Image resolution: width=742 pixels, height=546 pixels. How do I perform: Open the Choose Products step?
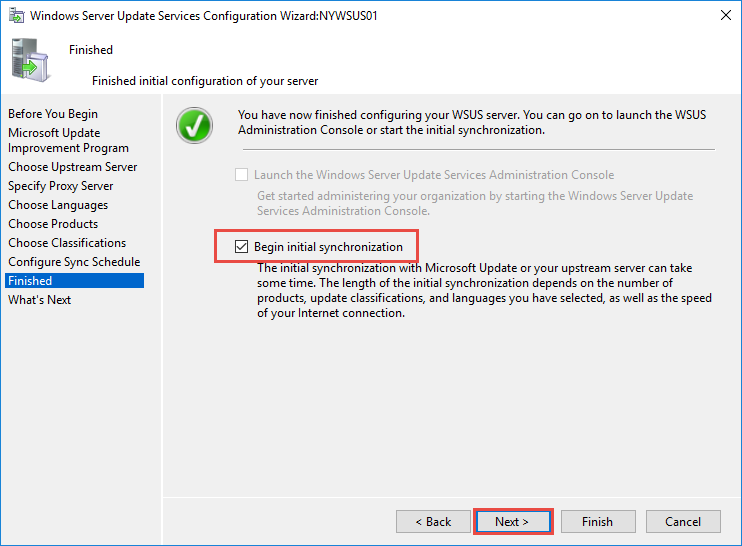pyautogui.click(x=53, y=224)
